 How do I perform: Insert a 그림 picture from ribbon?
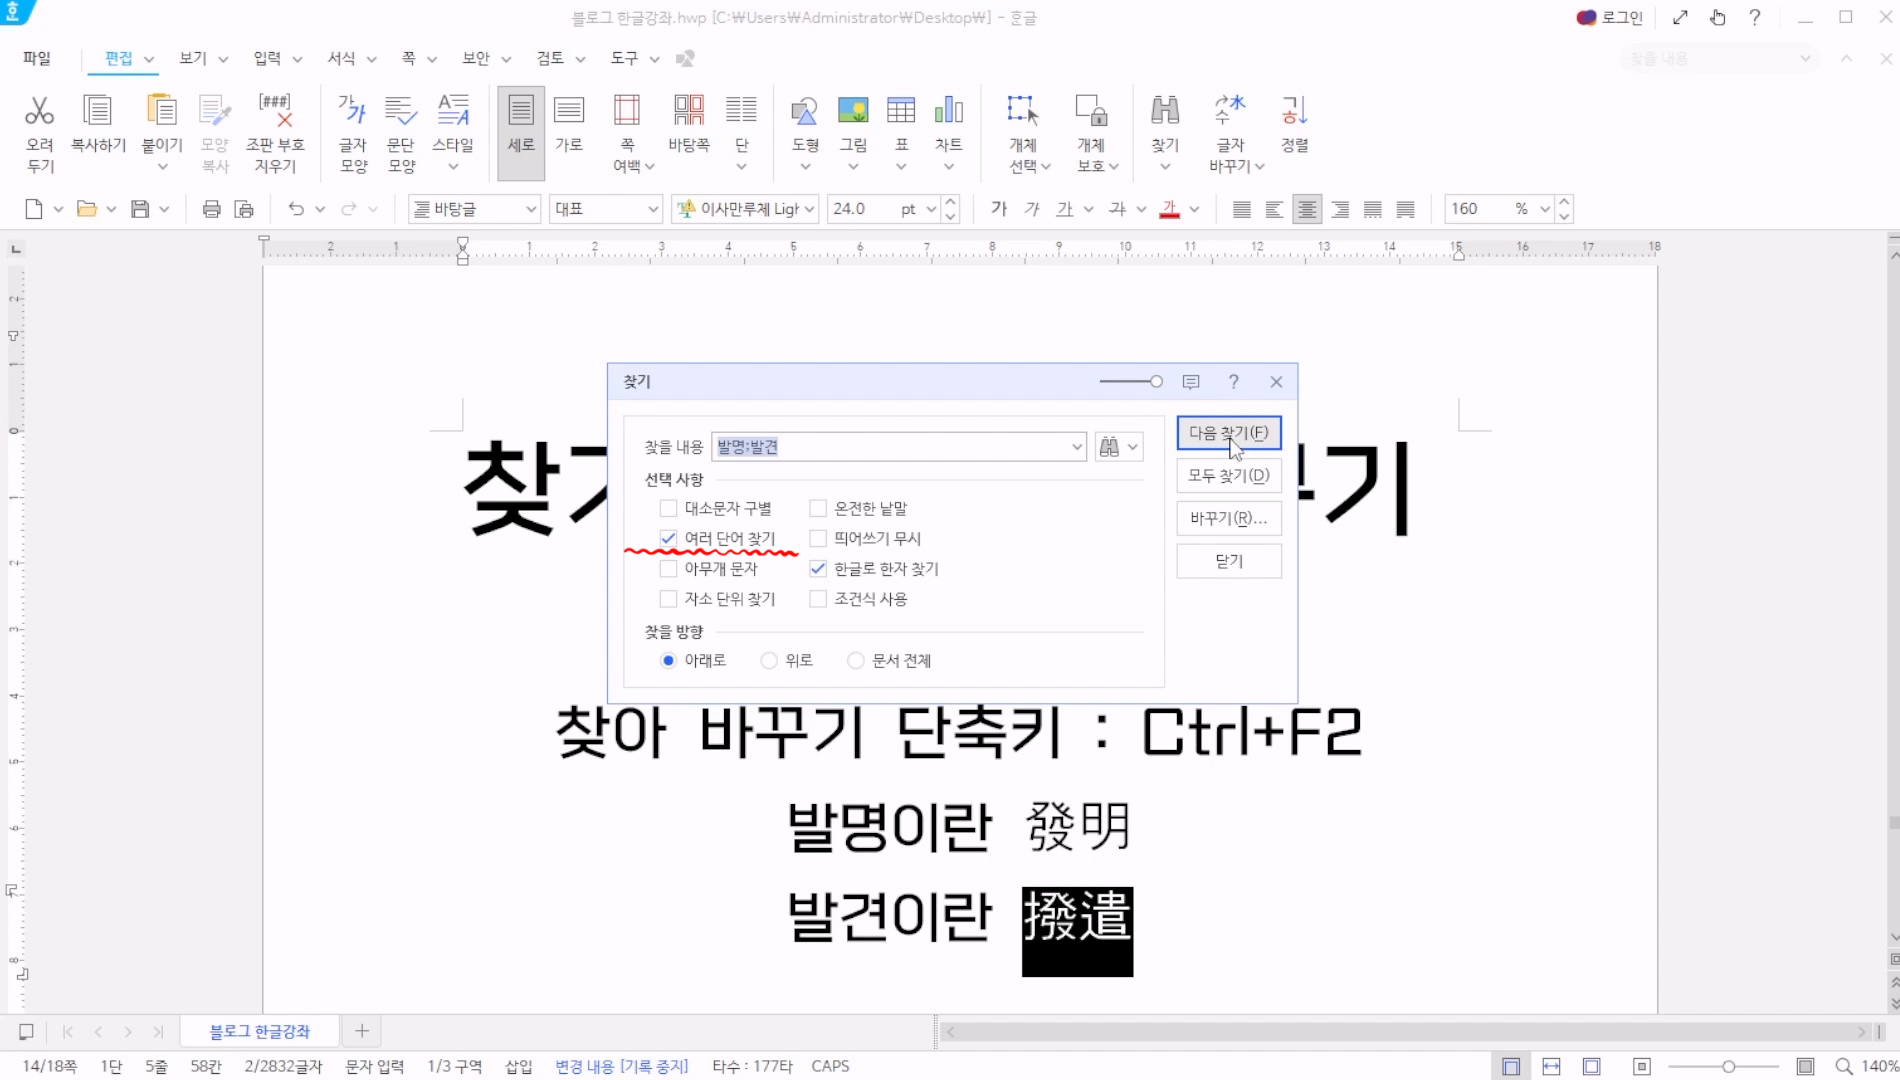(x=853, y=110)
